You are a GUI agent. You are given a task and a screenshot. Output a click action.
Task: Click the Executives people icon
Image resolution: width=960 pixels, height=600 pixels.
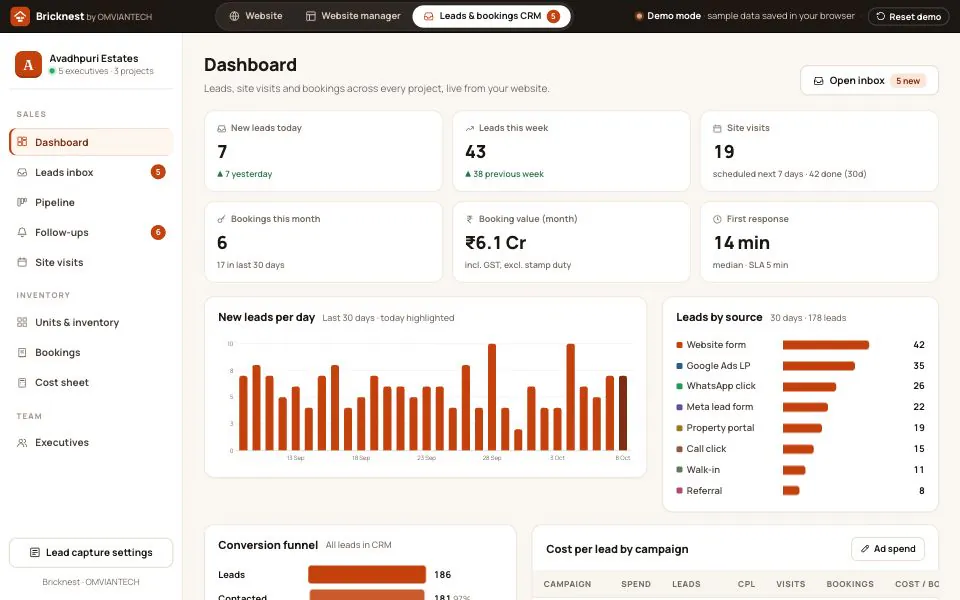[x=22, y=442]
